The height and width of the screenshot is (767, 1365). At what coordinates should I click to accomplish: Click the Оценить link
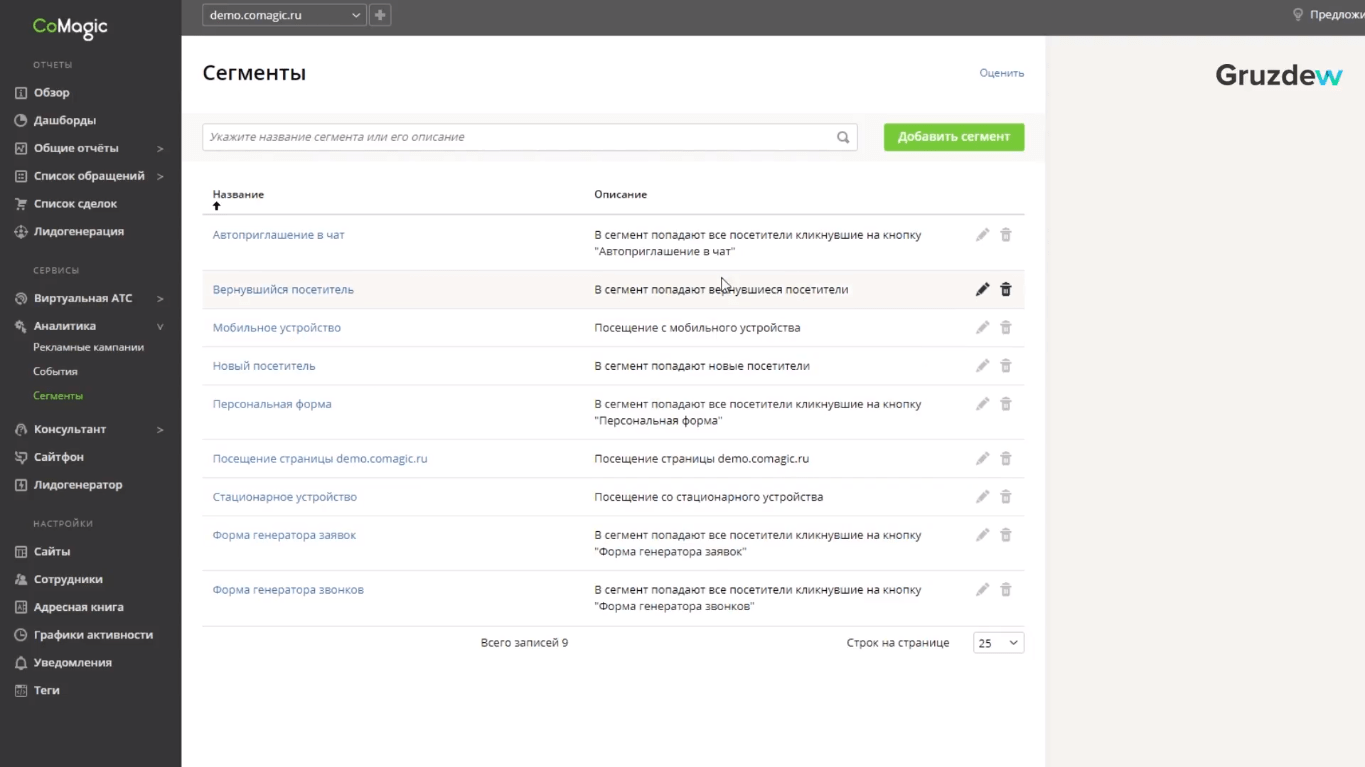(x=1001, y=73)
